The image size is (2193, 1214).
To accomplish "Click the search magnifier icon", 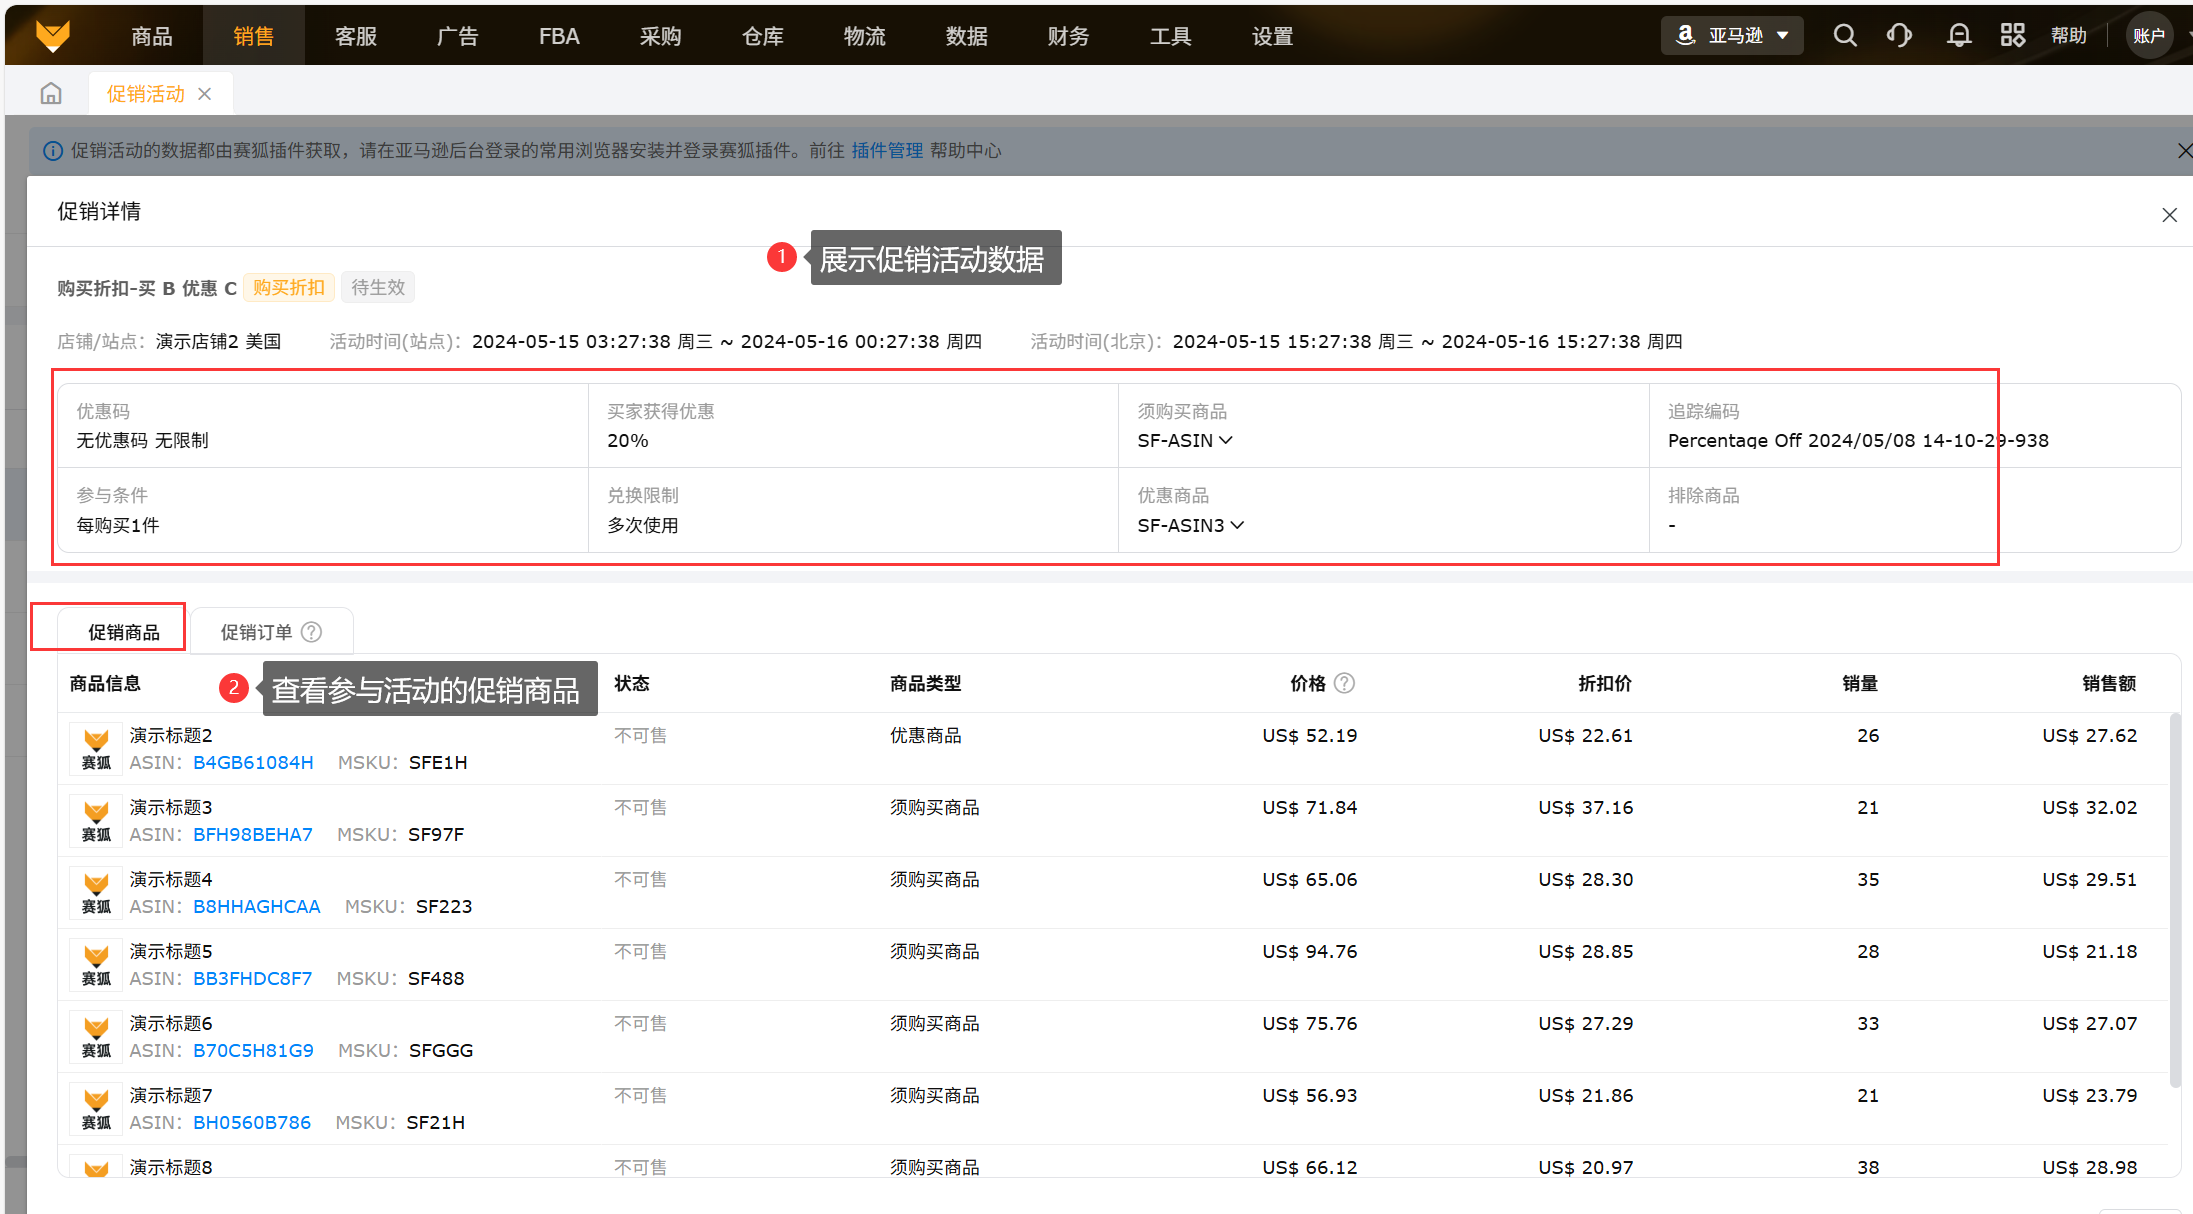I will coord(1844,36).
